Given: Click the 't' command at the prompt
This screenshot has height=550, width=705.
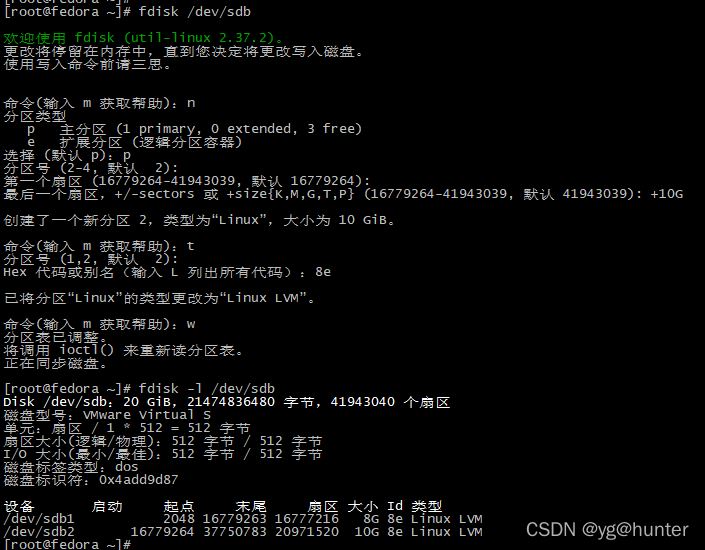Looking at the screenshot, I should (191, 246).
